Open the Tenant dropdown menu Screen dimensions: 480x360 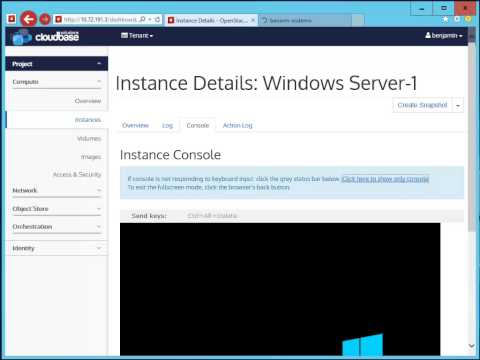coord(137,35)
